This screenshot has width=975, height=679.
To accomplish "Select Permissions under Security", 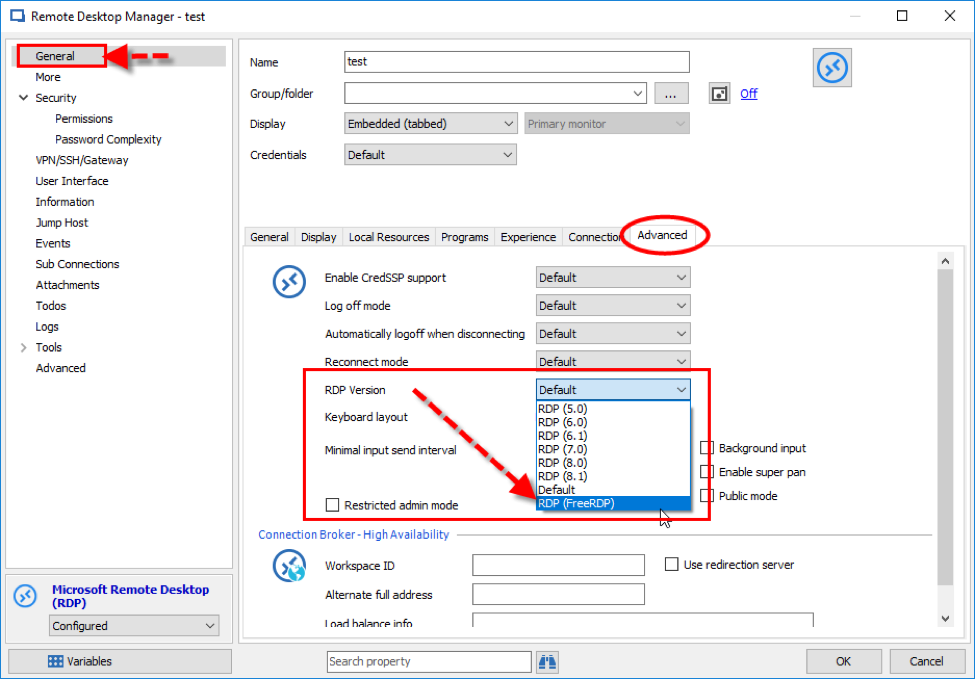I will click(x=84, y=119).
